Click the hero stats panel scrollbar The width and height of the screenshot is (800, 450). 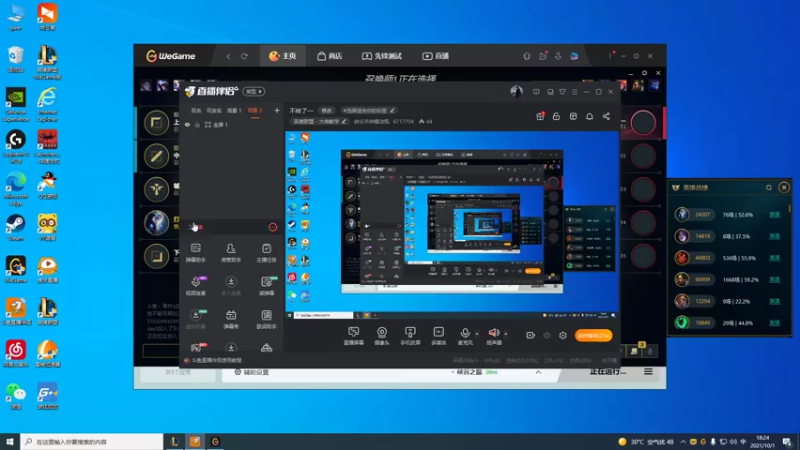(789, 208)
